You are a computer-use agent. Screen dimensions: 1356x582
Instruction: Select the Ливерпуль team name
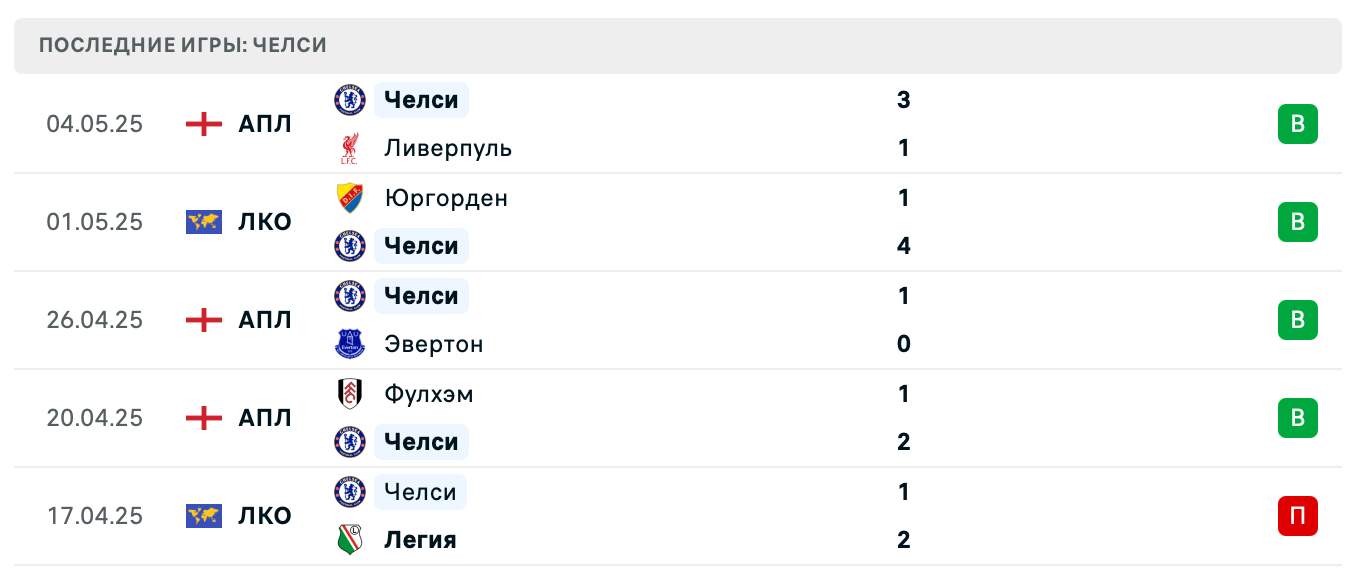(x=447, y=147)
